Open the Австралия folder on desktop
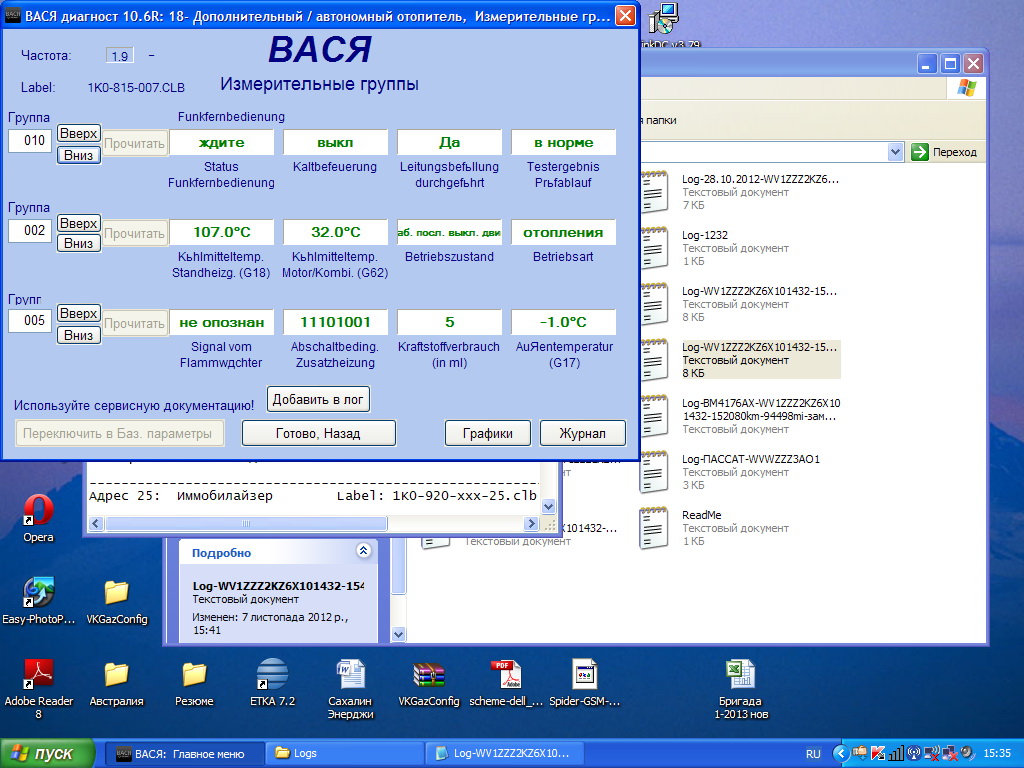The width and height of the screenshot is (1024, 768). (x=116, y=675)
